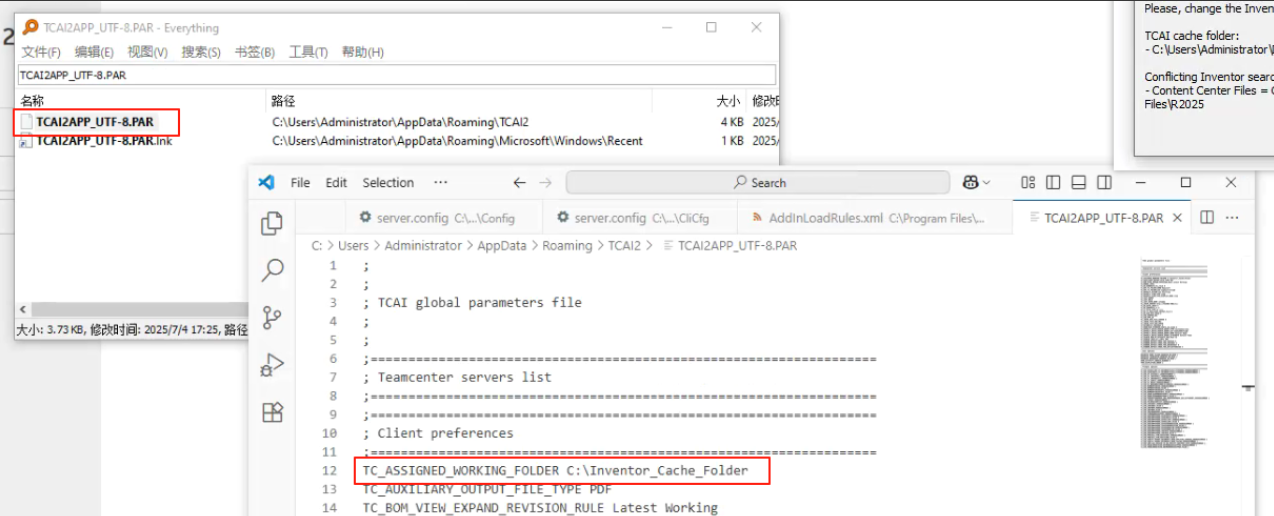Select the TCAI2APP_UTF-8.PAR editor tab
The image size is (1274, 516).
[x=1103, y=217]
